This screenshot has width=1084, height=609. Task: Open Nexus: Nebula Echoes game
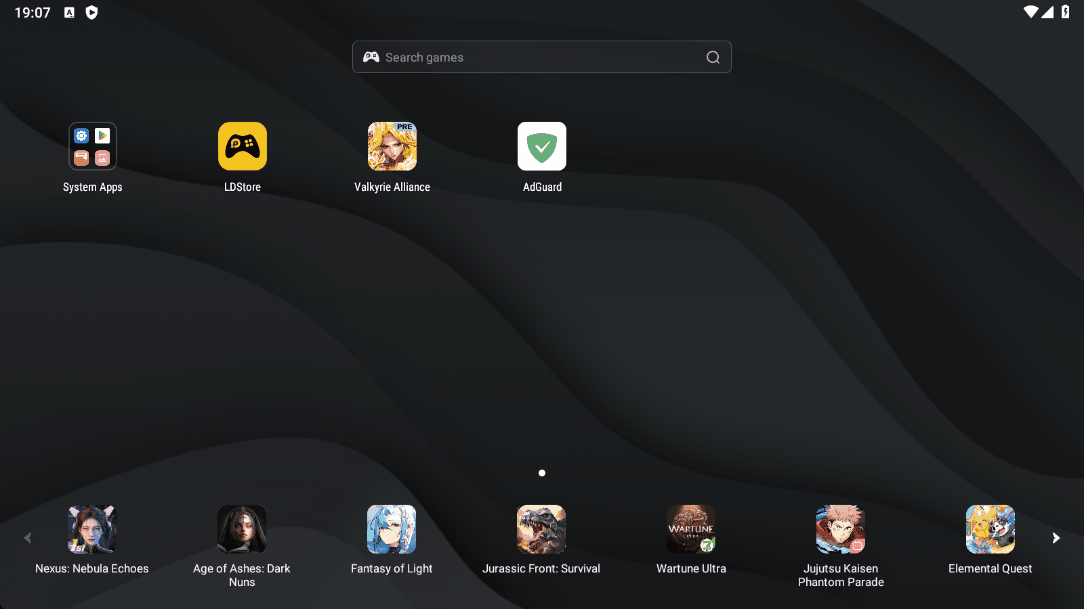[92, 530]
